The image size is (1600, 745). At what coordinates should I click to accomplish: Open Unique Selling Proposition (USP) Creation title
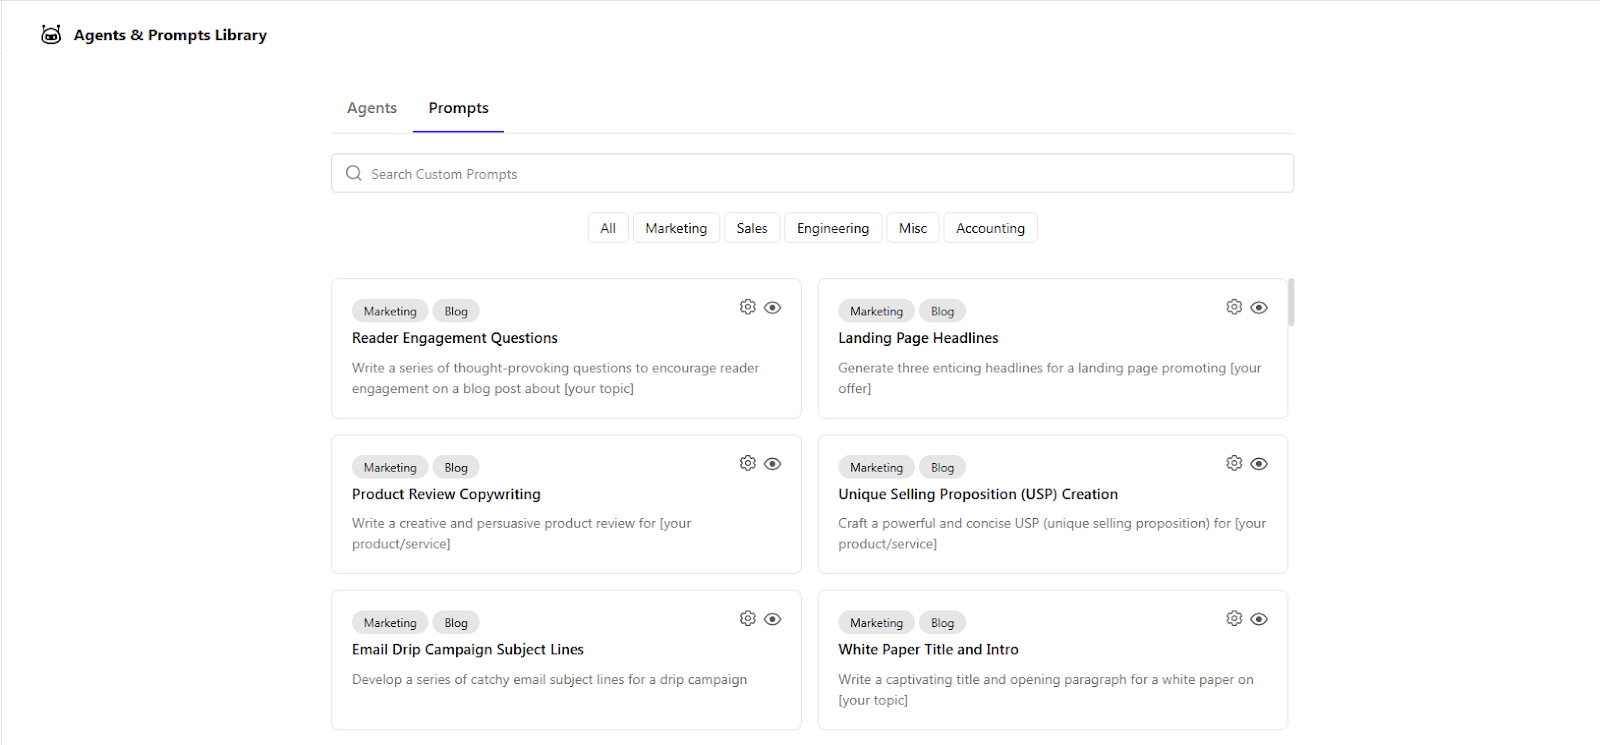(978, 494)
